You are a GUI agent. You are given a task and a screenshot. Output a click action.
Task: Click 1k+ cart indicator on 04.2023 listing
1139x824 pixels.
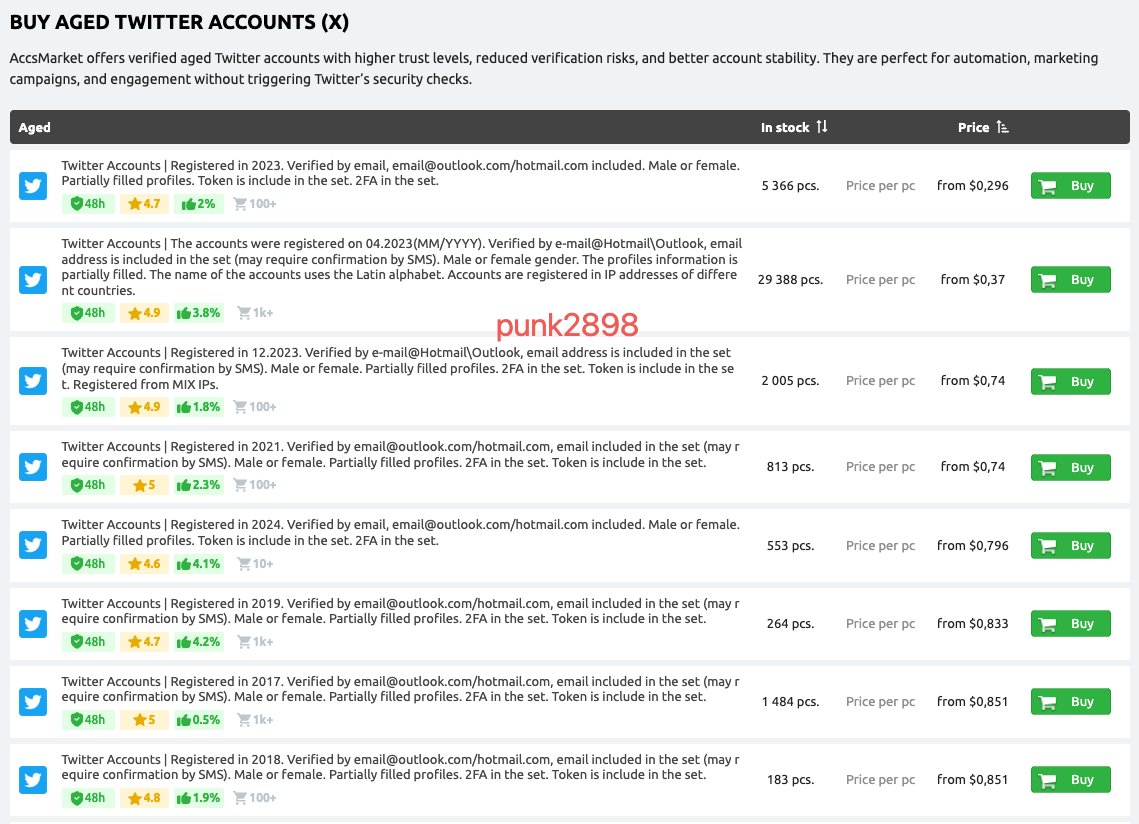(255, 313)
